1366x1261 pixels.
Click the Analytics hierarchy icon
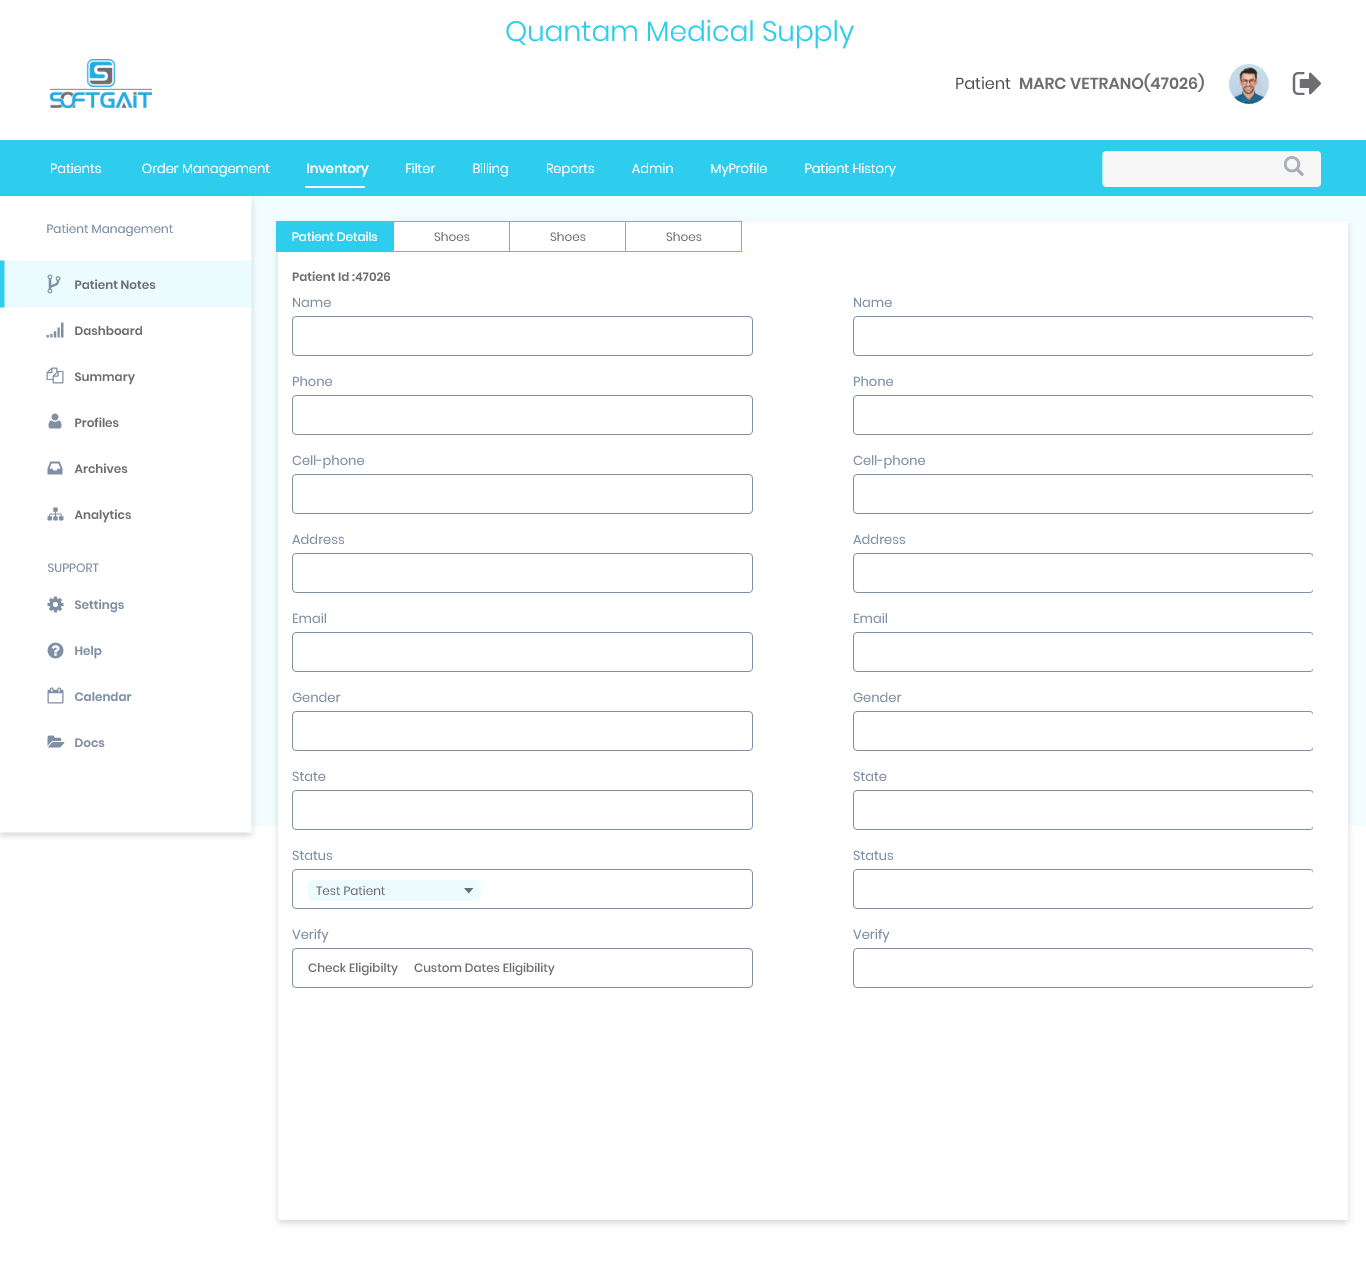pyautogui.click(x=55, y=514)
